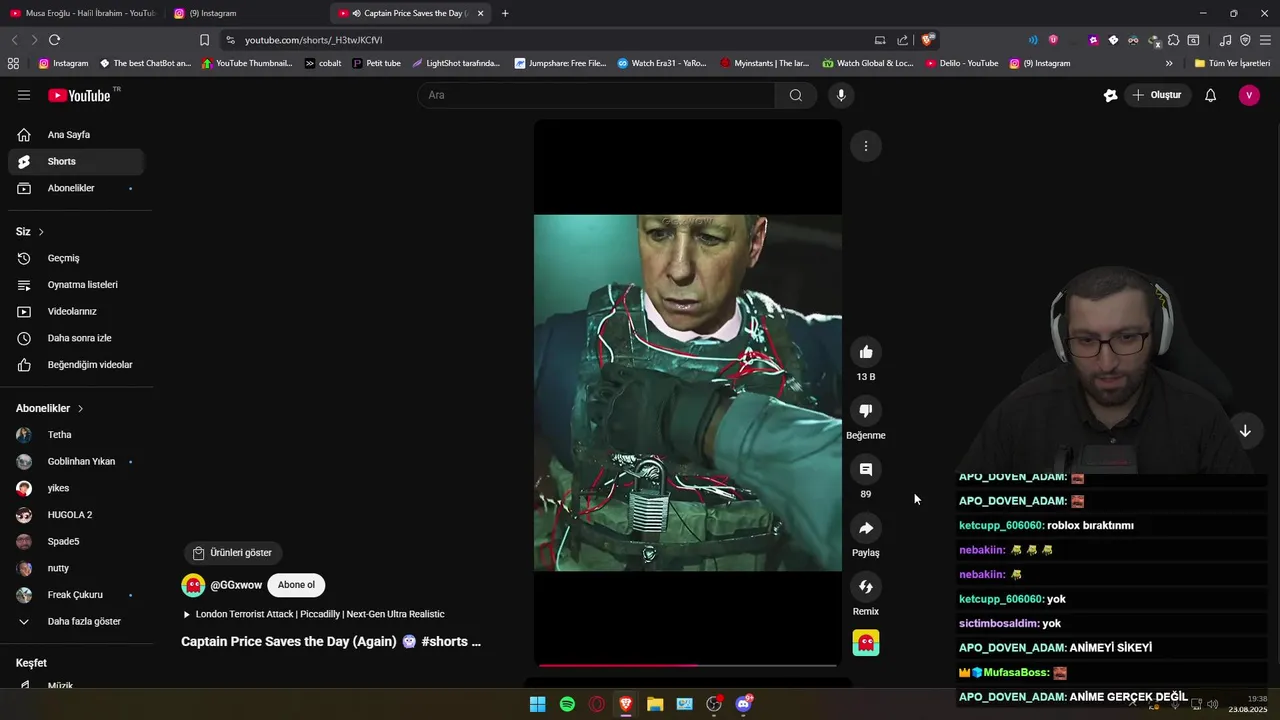Image resolution: width=1280 pixels, height=720 pixels.
Task: Remix this Short
Action: (x=866, y=586)
